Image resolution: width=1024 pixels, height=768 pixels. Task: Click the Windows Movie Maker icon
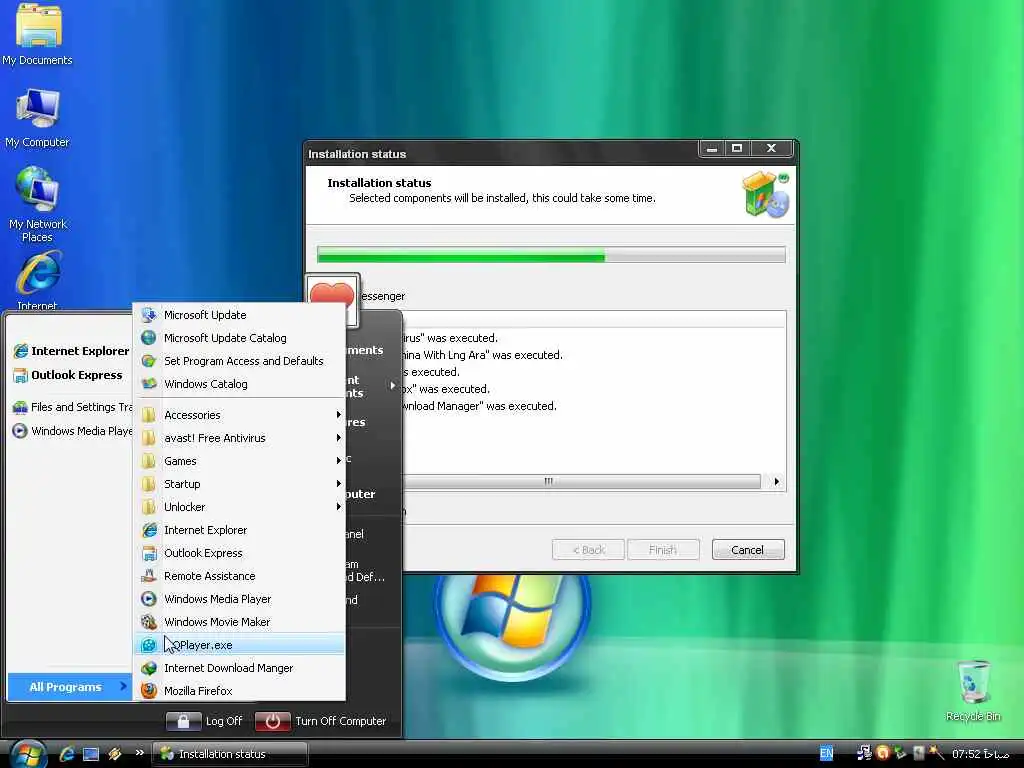click(x=149, y=622)
